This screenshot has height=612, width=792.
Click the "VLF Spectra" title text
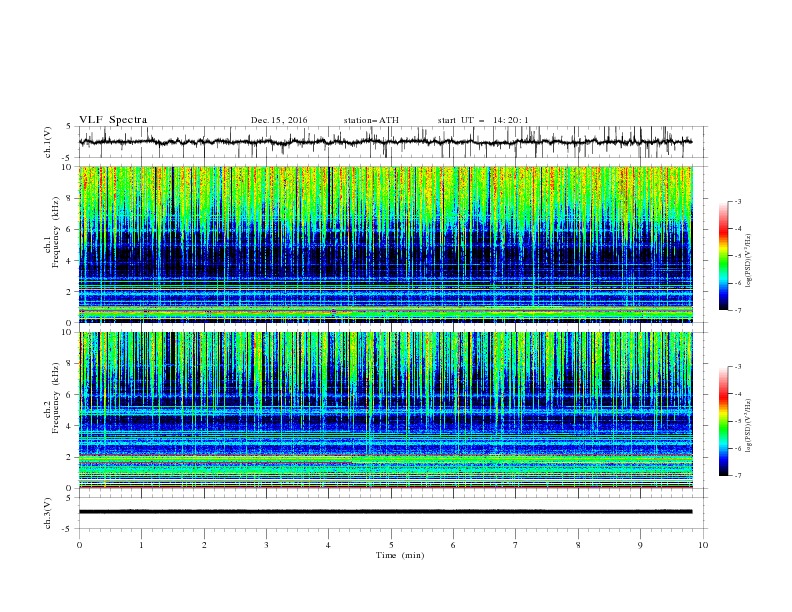(x=113, y=120)
